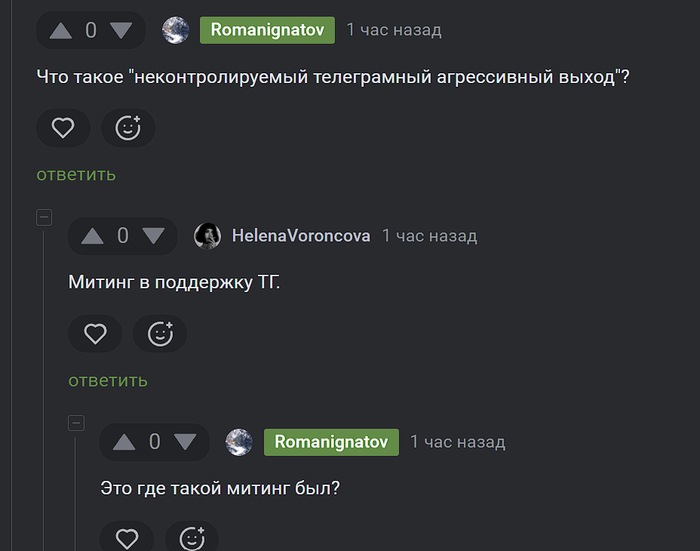Collapse the nested Romanignatov reply branch
The image size is (700, 551).
(76, 423)
